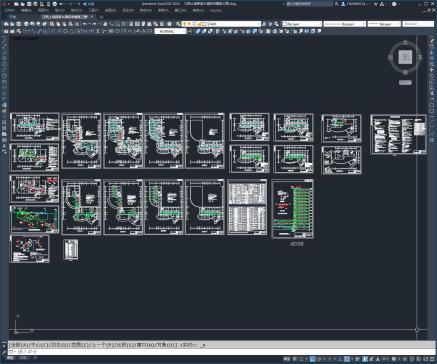Click Save in the Quick Access toolbar
437x364 pixels.
point(29,4)
